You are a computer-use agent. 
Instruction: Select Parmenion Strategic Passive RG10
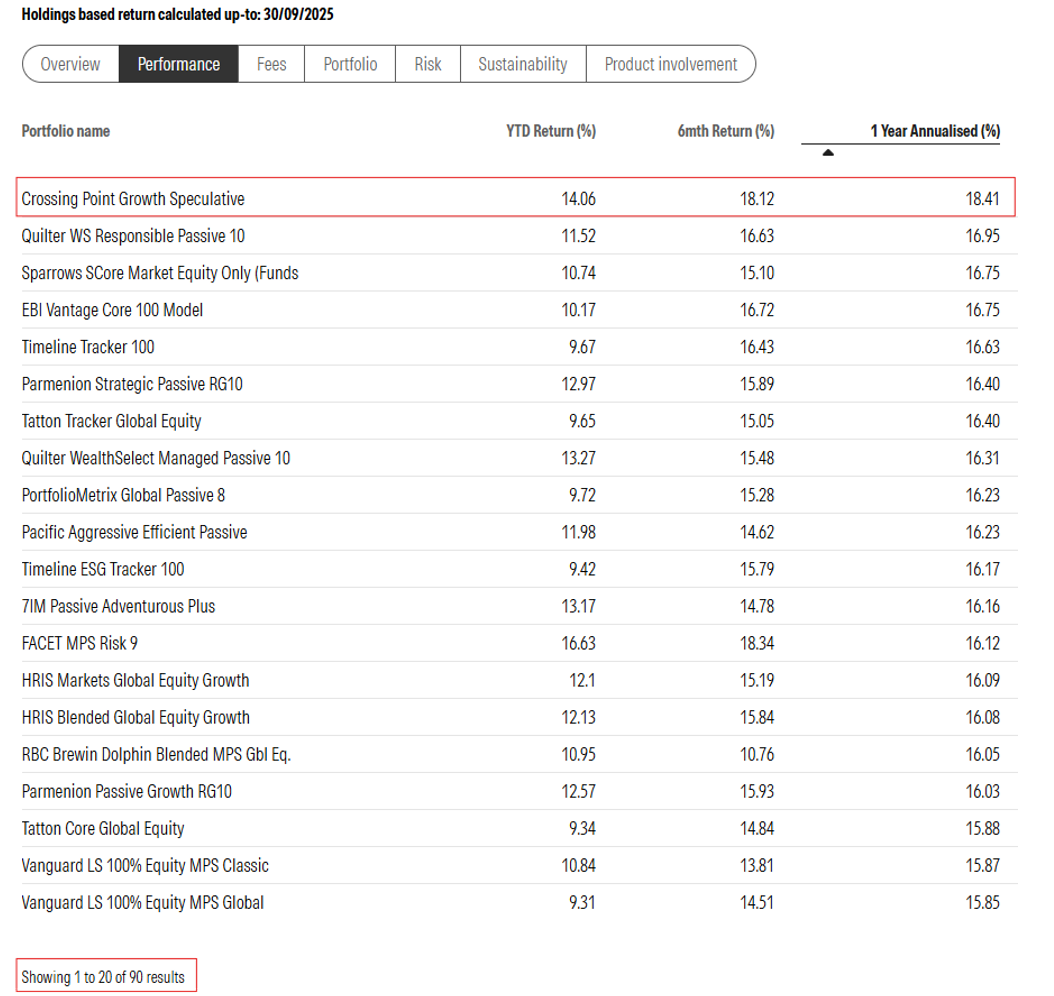pyautogui.click(x=132, y=384)
